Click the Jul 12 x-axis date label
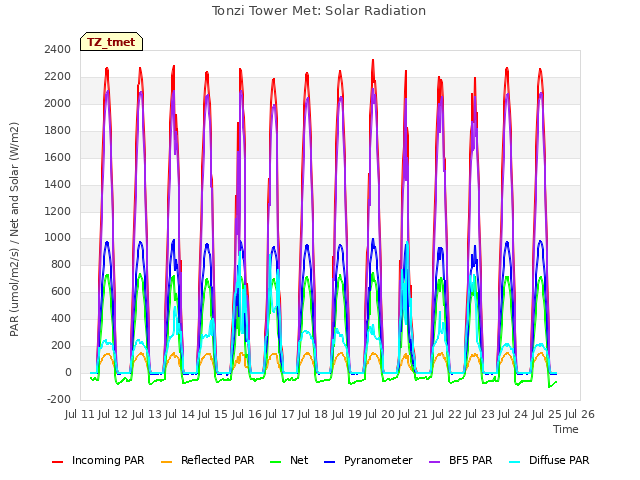Screen dimensions: 640x480 113,414
